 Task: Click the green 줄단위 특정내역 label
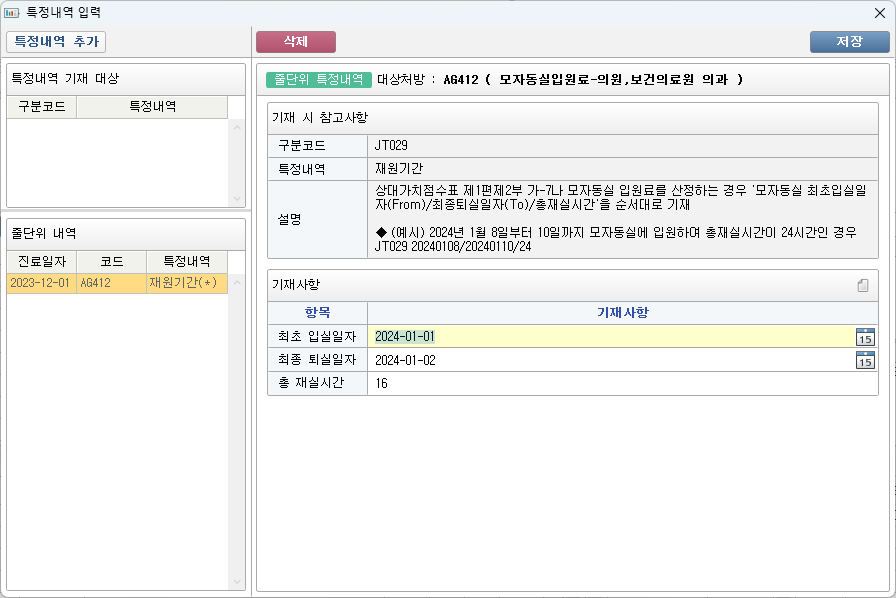click(318, 80)
